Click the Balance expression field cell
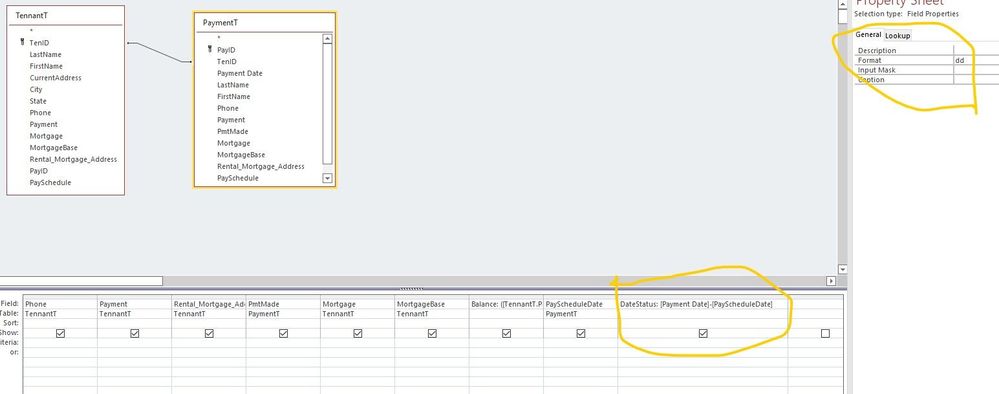The width and height of the screenshot is (999, 394). pyautogui.click(x=507, y=304)
